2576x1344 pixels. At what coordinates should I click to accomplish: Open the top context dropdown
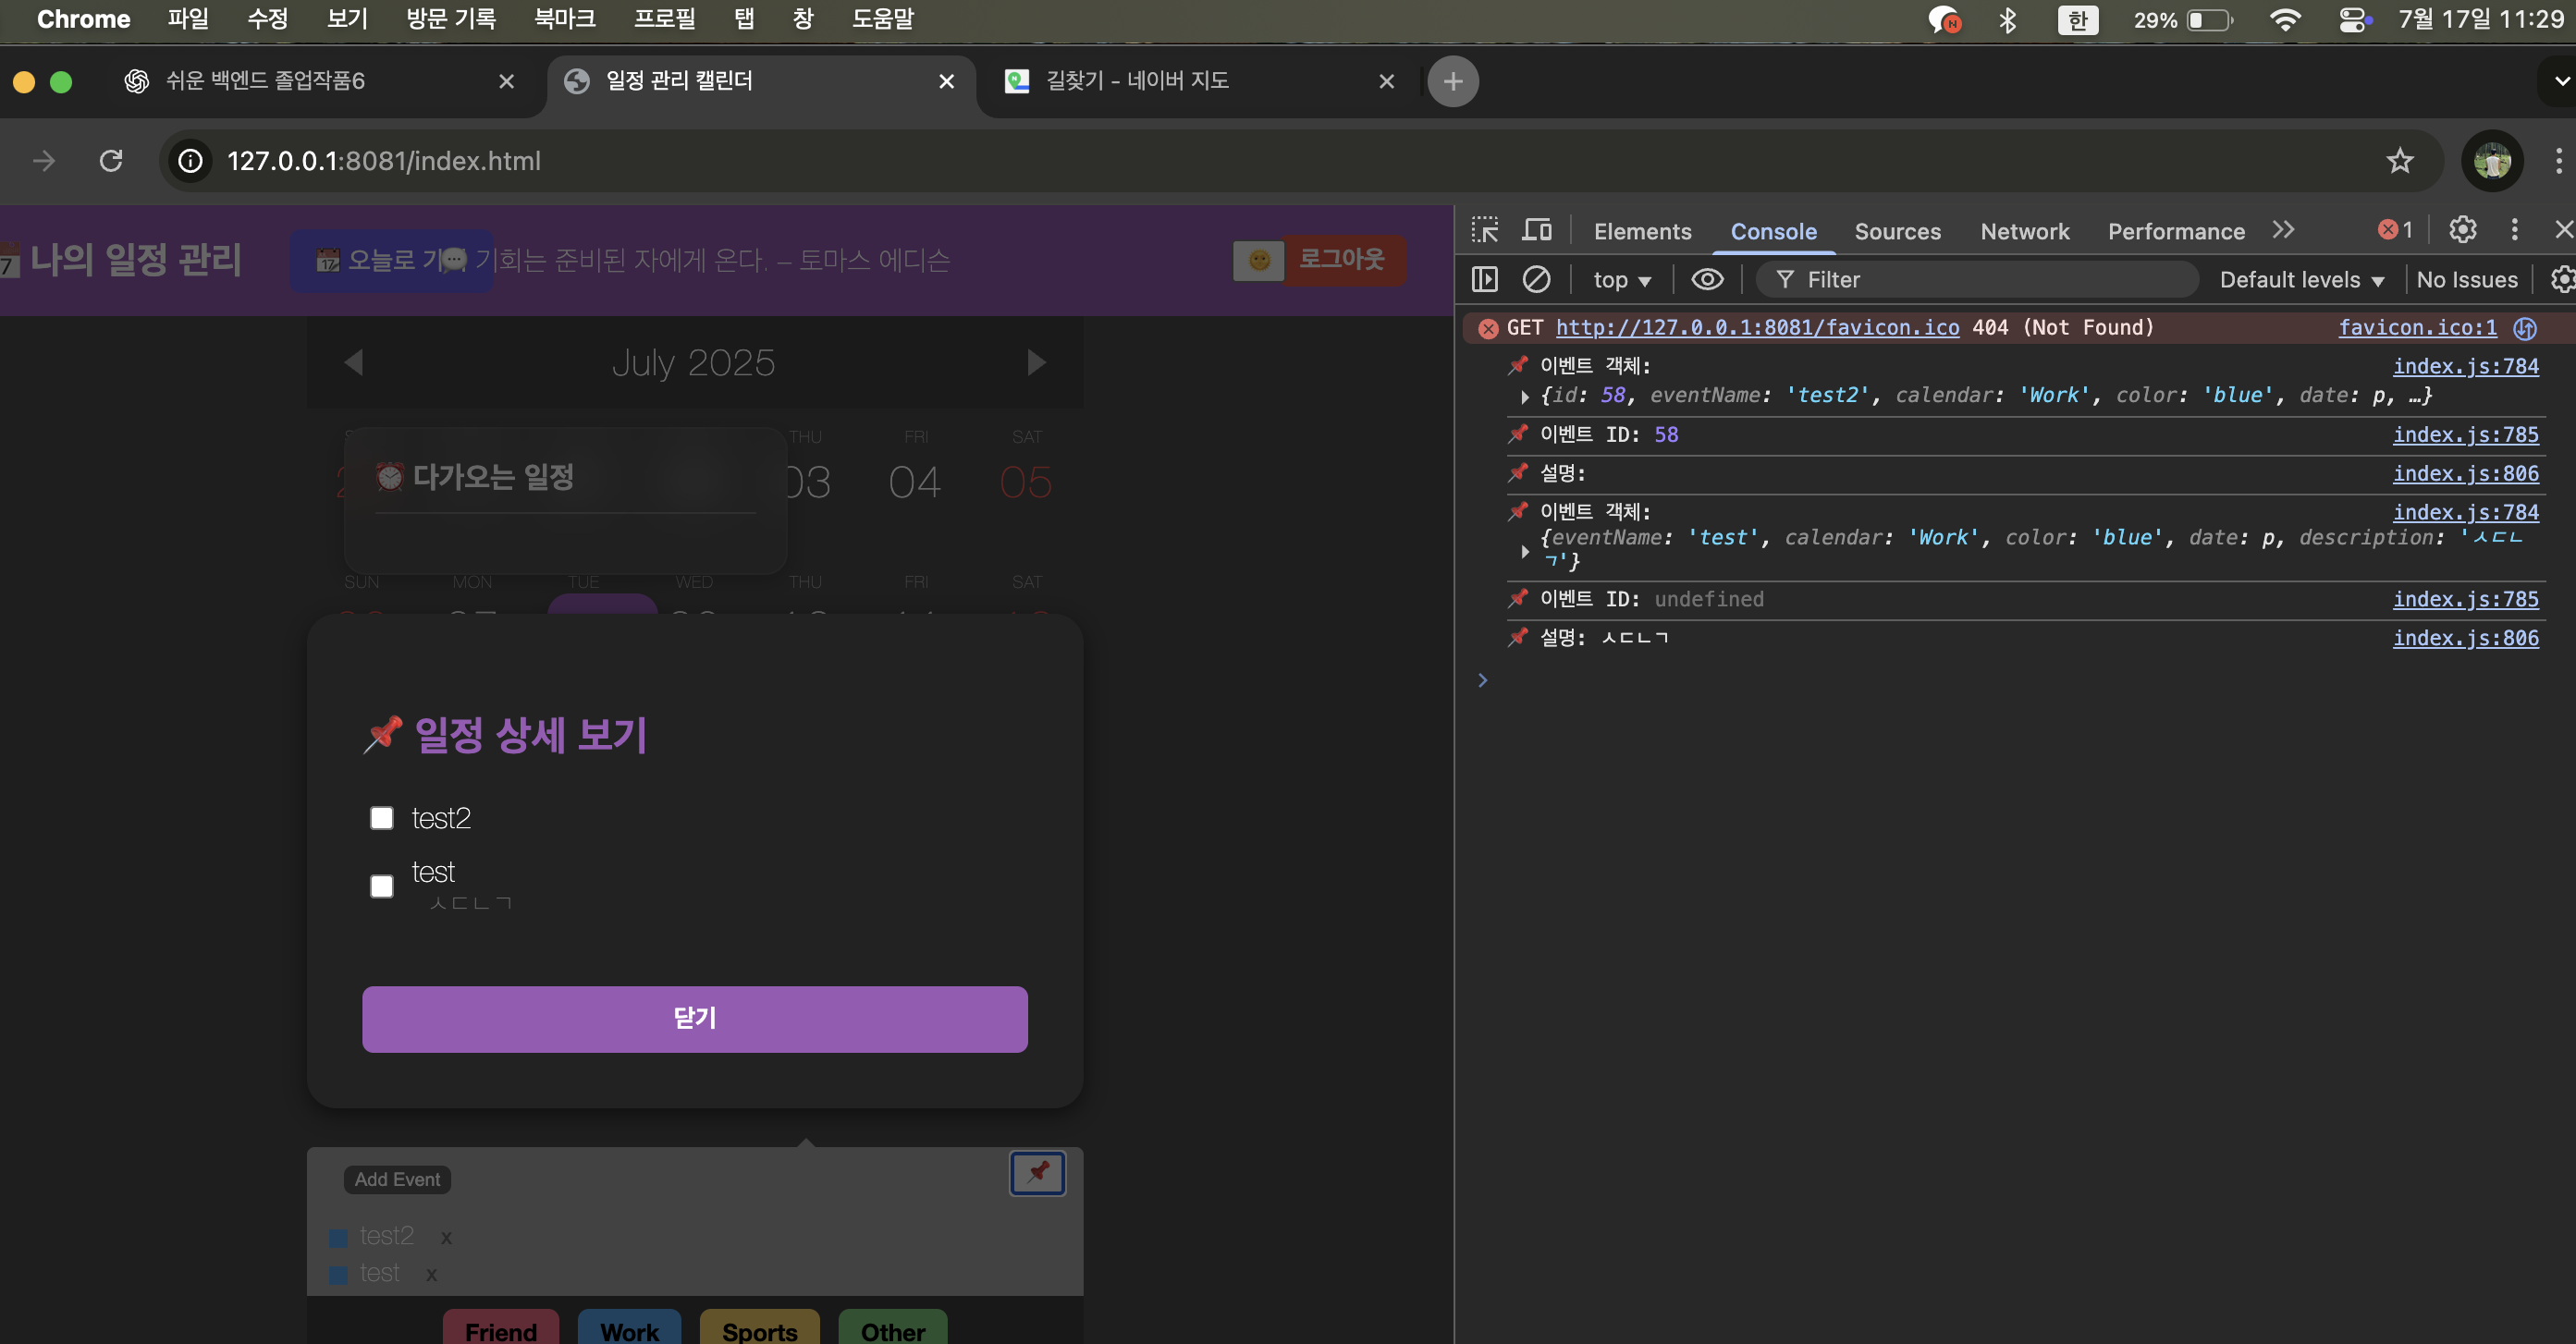pyautogui.click(x=1621, y=280)
